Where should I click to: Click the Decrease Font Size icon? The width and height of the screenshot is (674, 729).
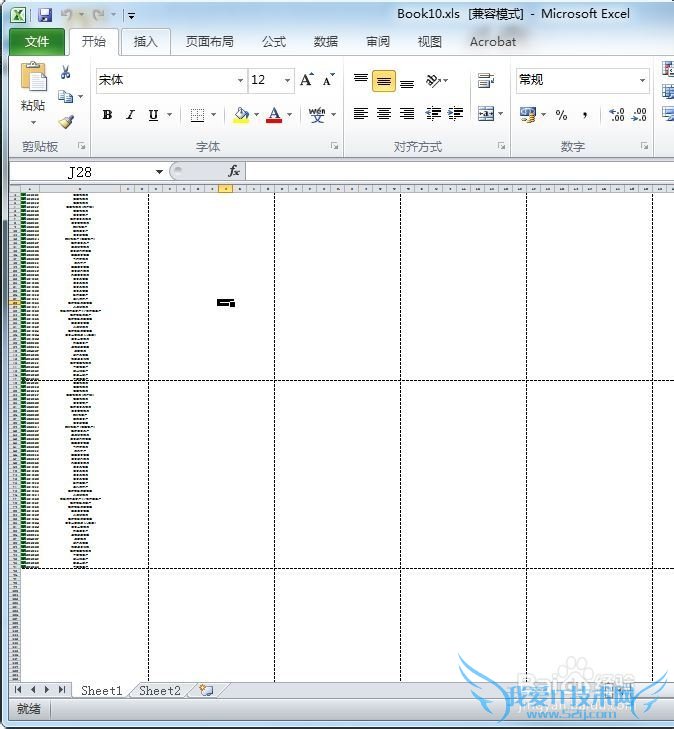pos(329,80)
